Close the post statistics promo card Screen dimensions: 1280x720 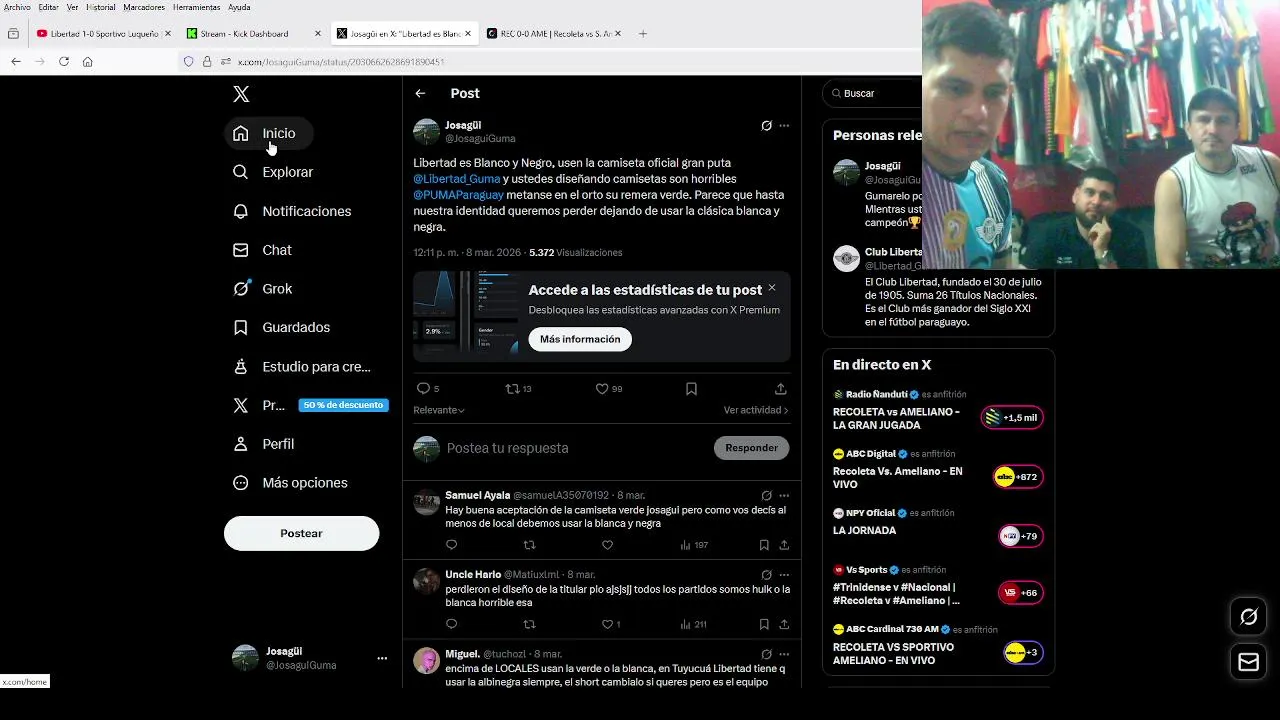point(771,288)
